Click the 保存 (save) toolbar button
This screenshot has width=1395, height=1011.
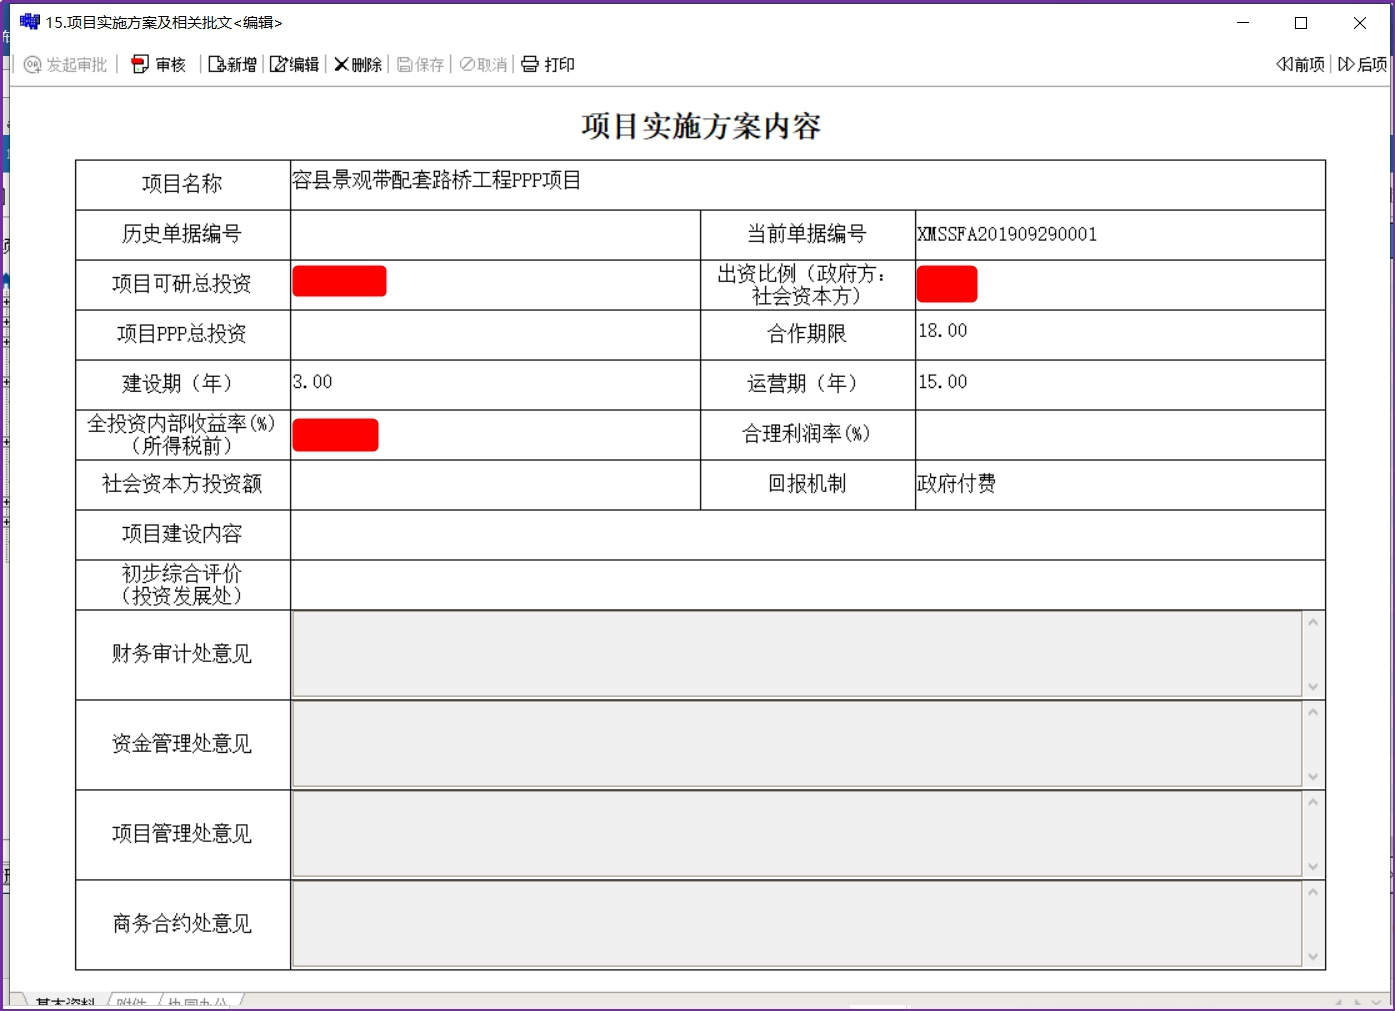(x=420, y=65)
